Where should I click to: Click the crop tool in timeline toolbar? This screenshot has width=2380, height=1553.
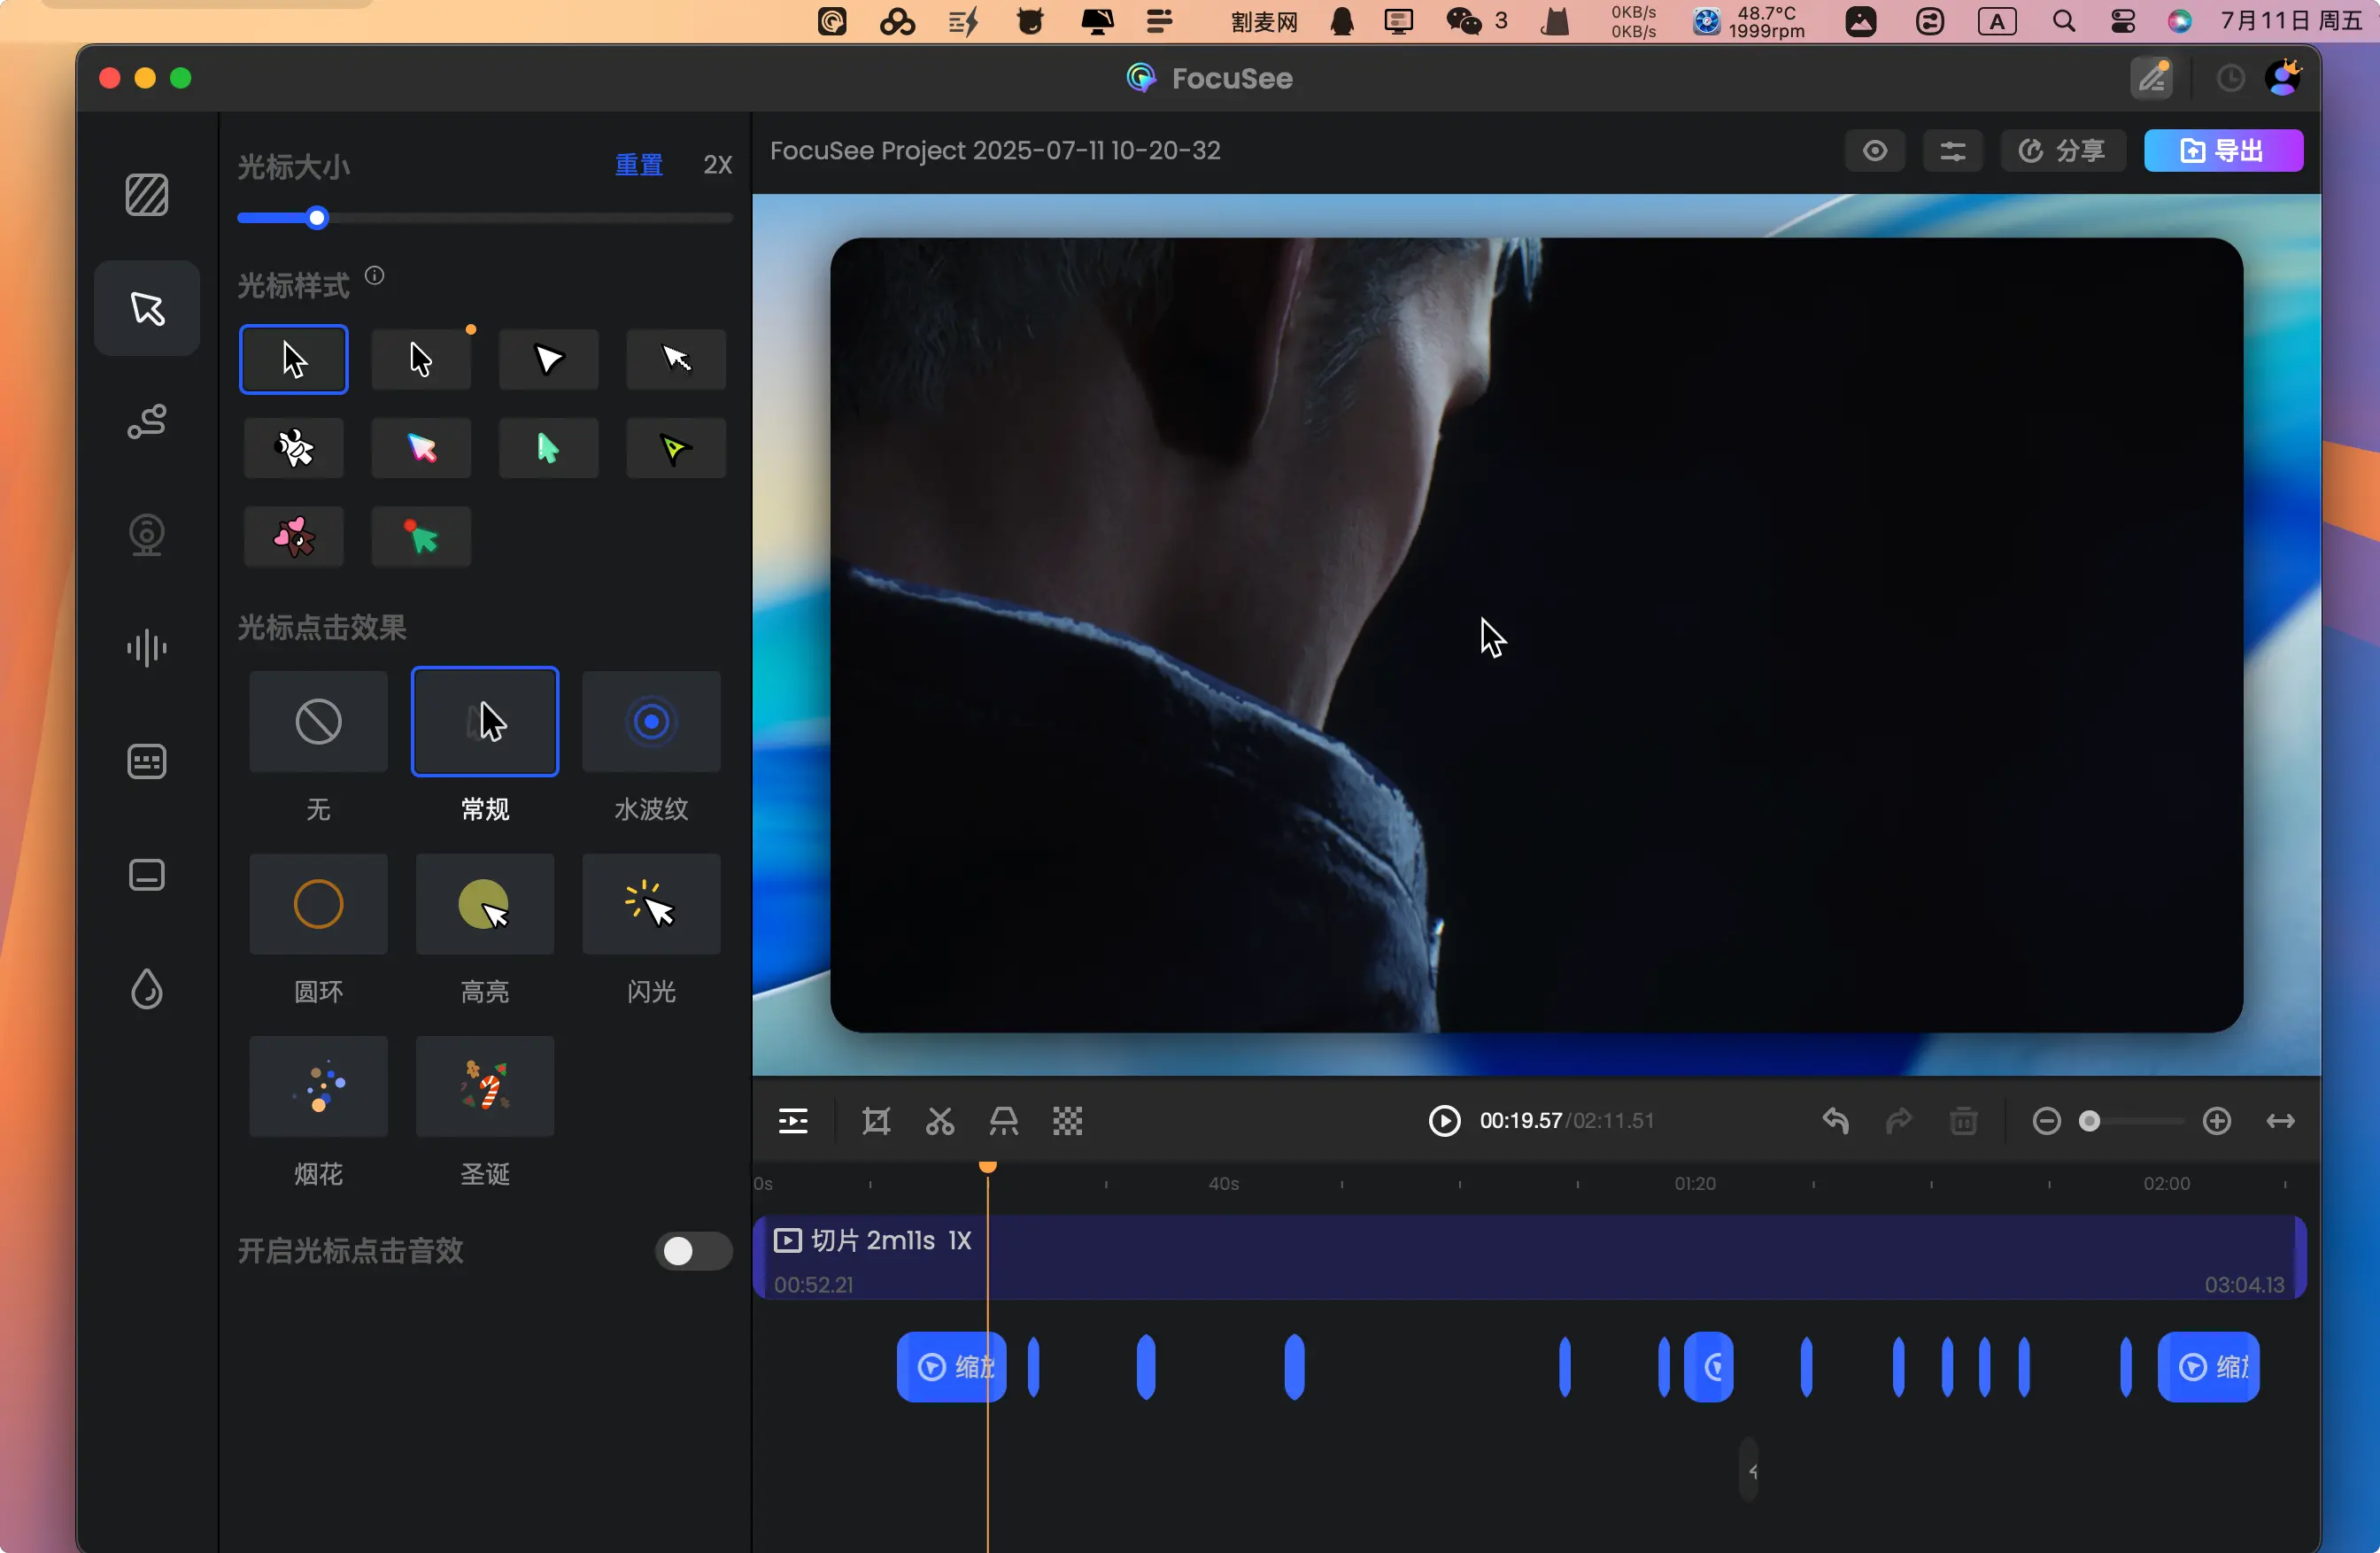click(876, 1121)
